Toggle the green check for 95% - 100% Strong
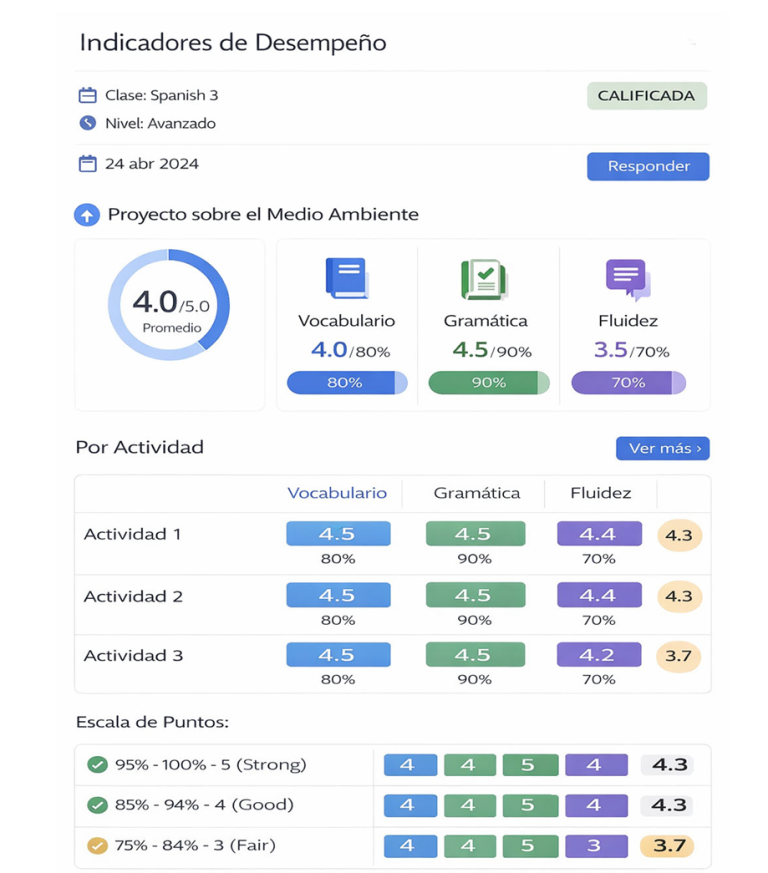768x873 pixels. coord(97,765)
